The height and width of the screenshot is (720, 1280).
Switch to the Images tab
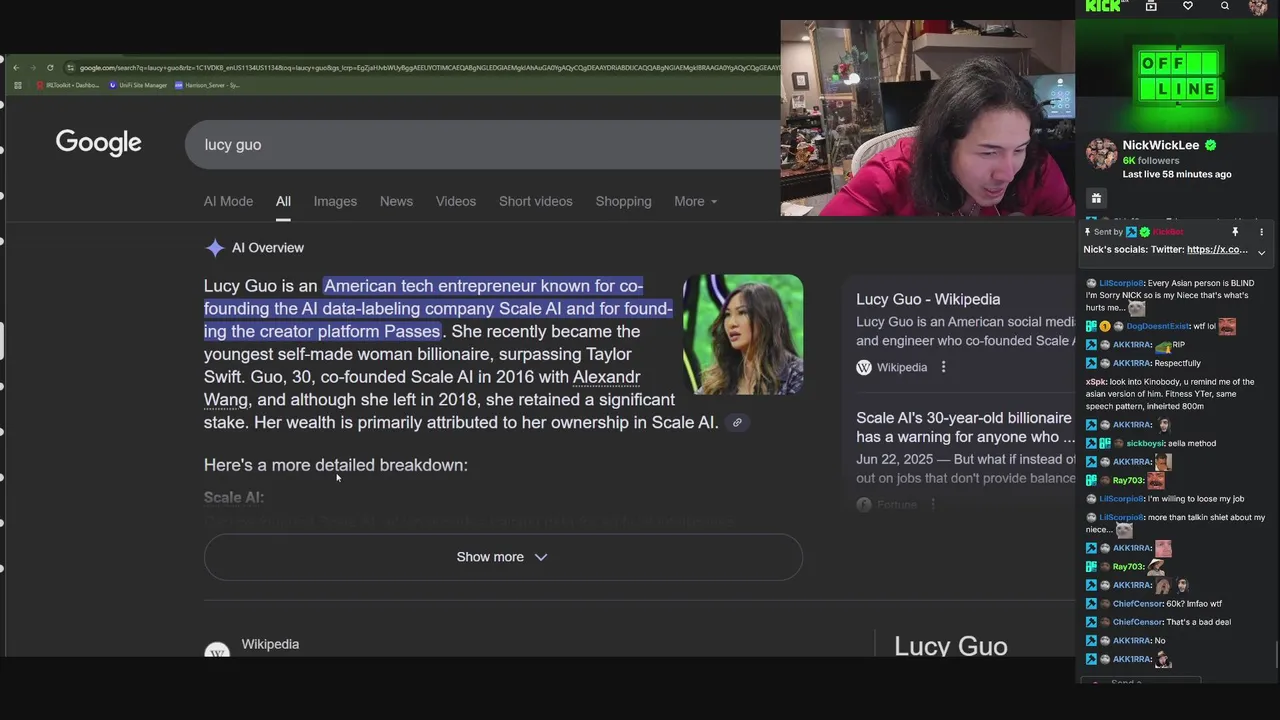pos(335,201)
